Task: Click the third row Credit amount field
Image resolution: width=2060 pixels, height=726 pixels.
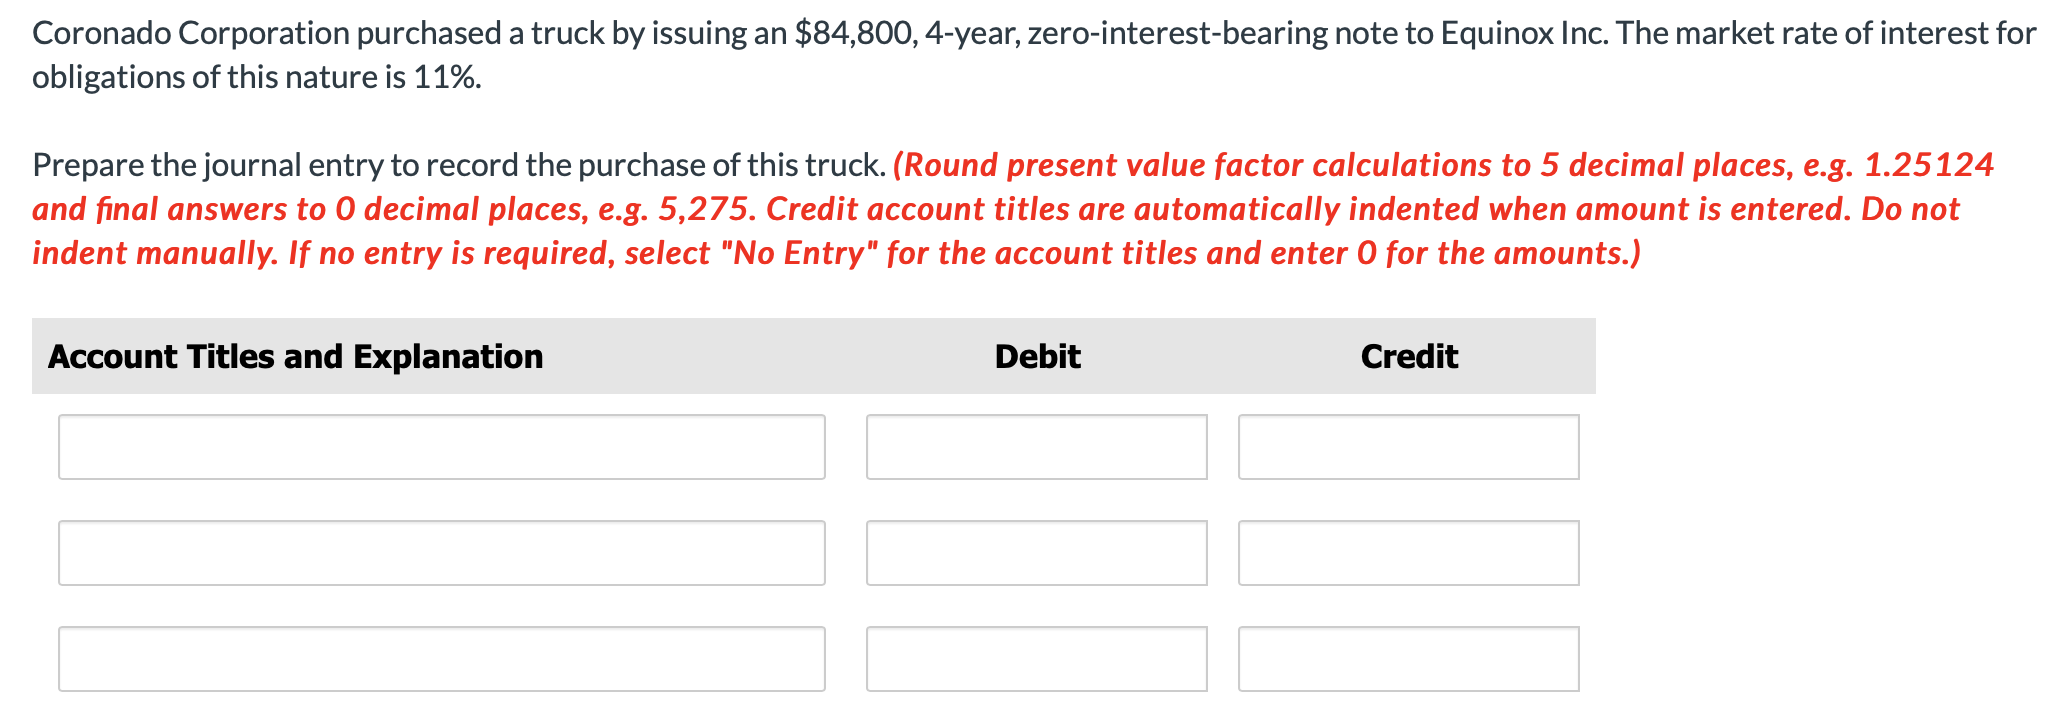Action: pyautogui.click(x=1408, y=657)
